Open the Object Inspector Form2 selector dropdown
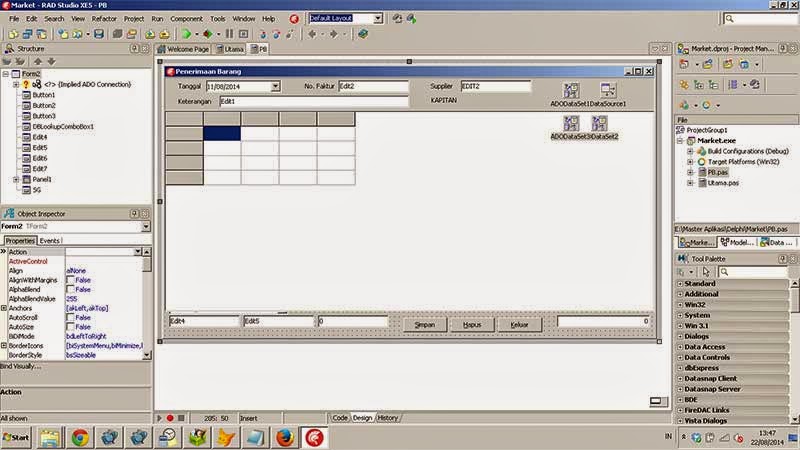 point(146,226)
